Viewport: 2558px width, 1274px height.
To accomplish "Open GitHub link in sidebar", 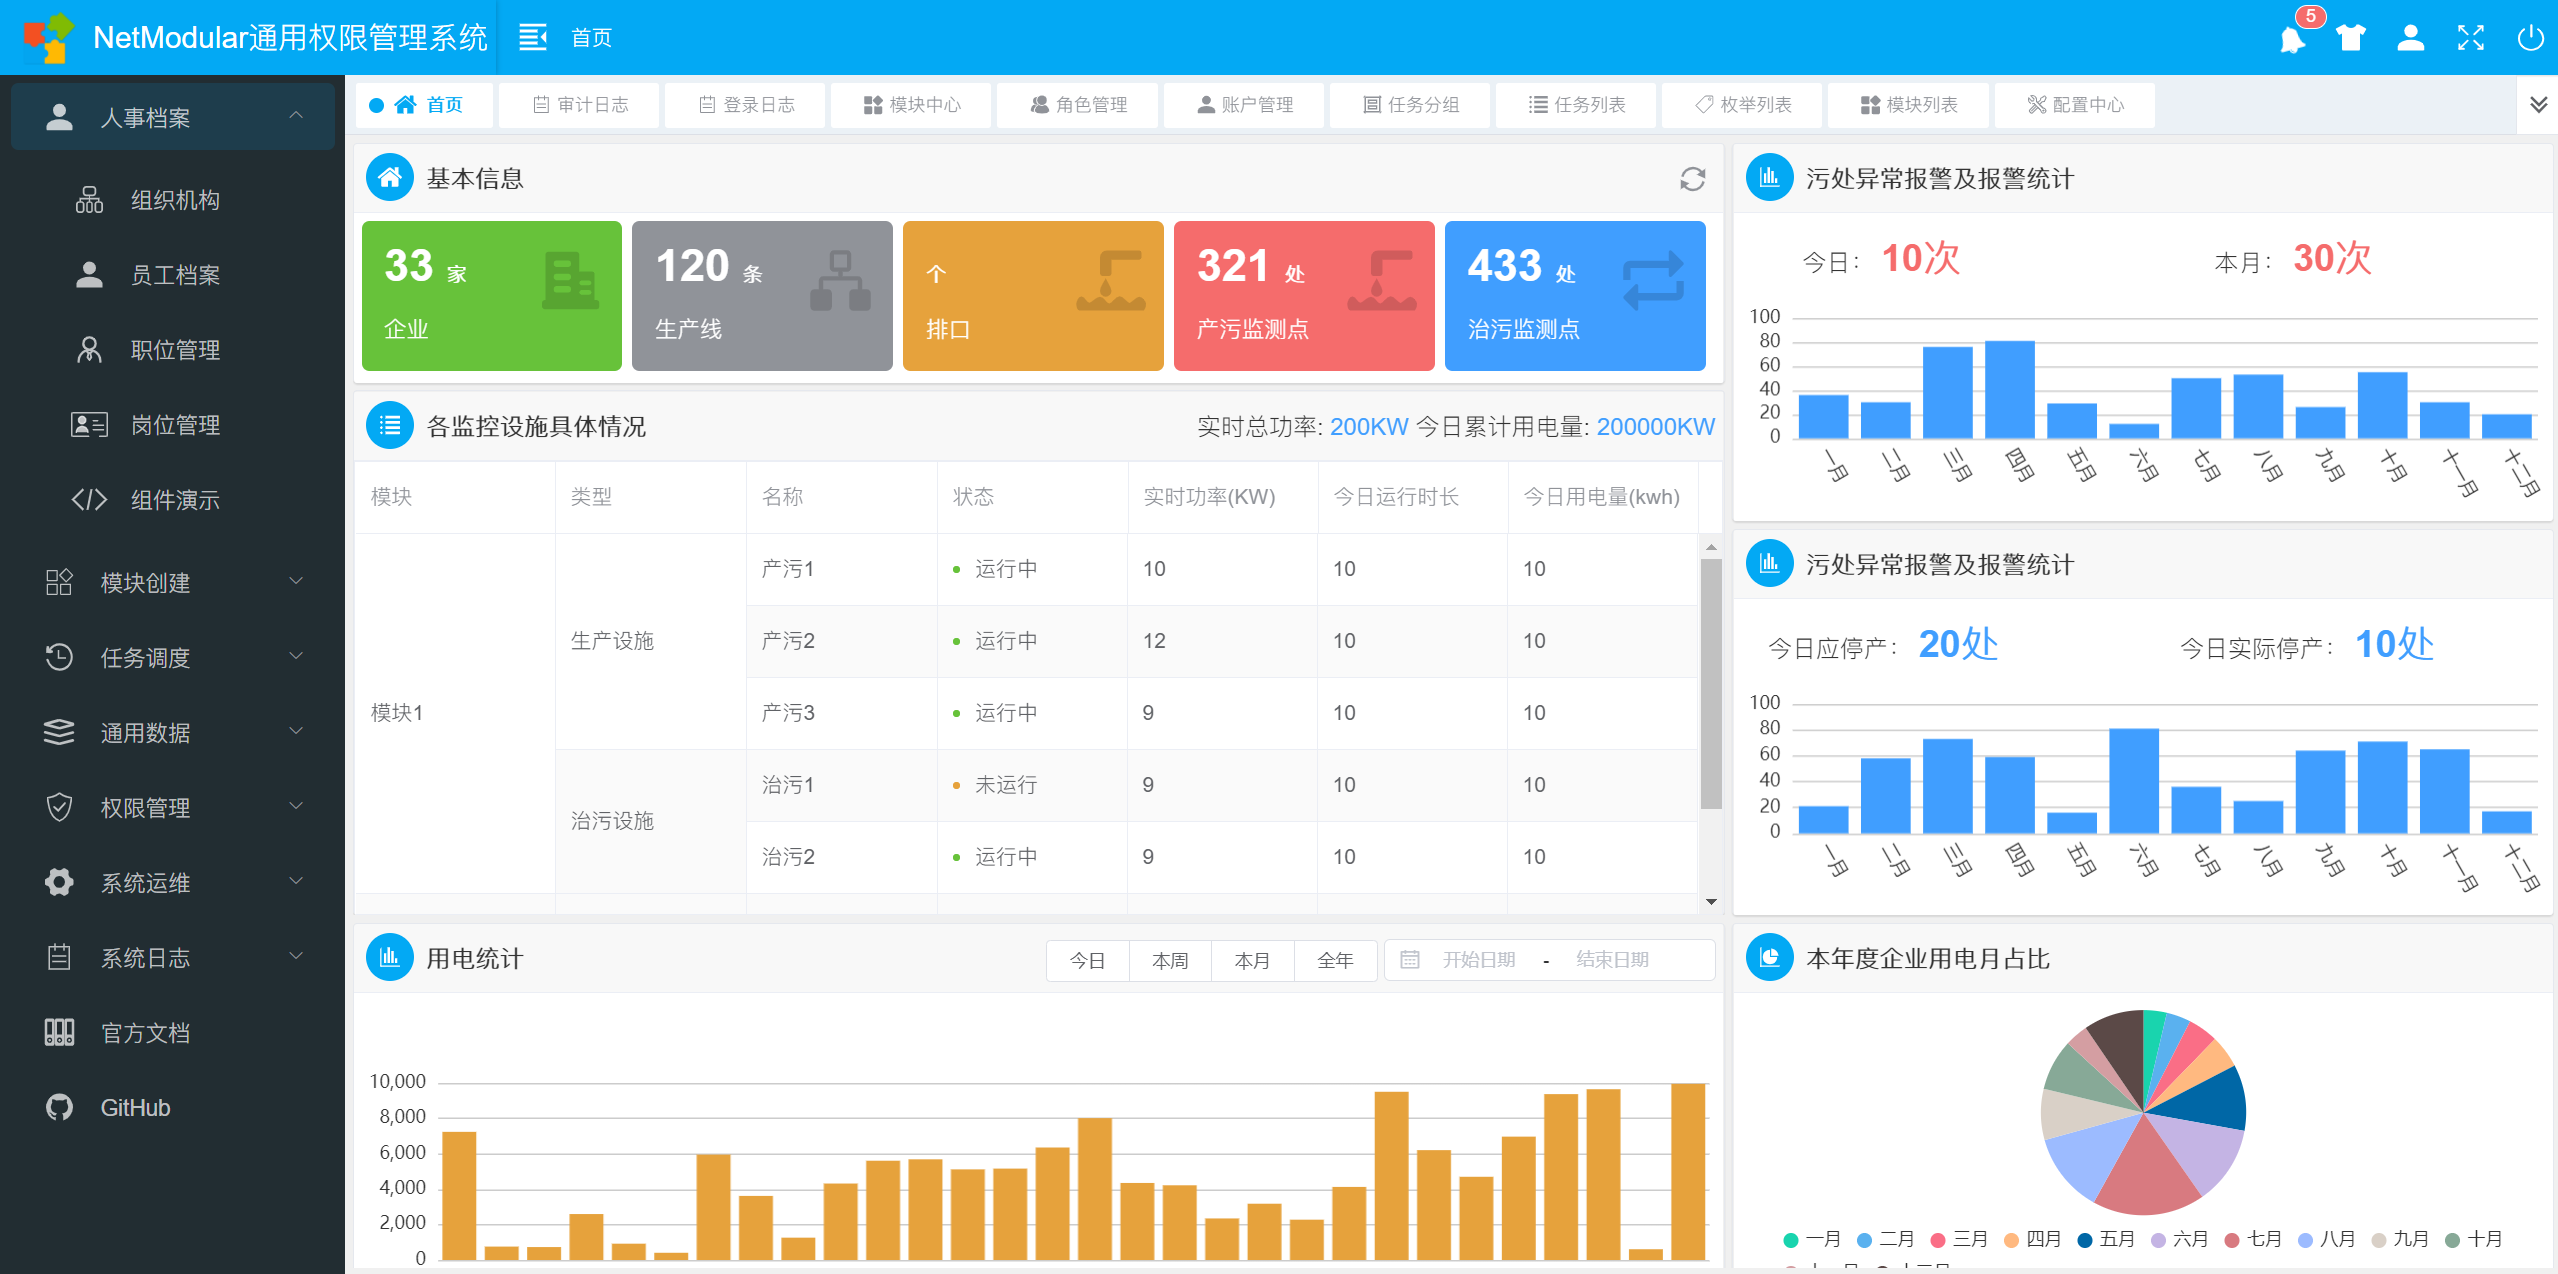I will tap(135, 1108).
